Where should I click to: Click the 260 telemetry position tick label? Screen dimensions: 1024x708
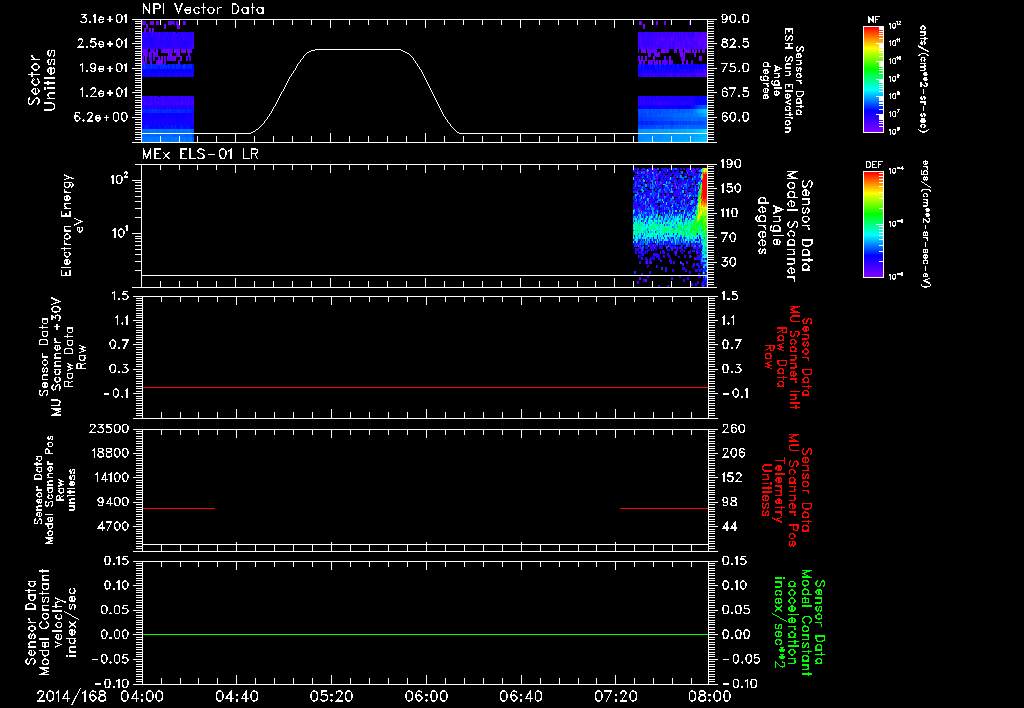(x=731, y=428)
